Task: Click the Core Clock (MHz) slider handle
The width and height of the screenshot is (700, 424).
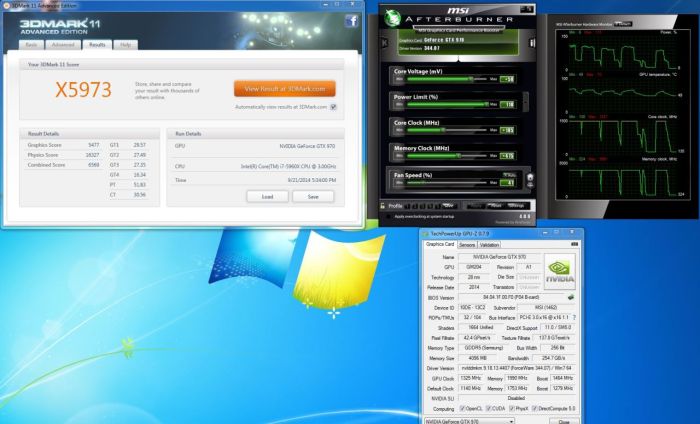Action: click(x=443, y=130)
